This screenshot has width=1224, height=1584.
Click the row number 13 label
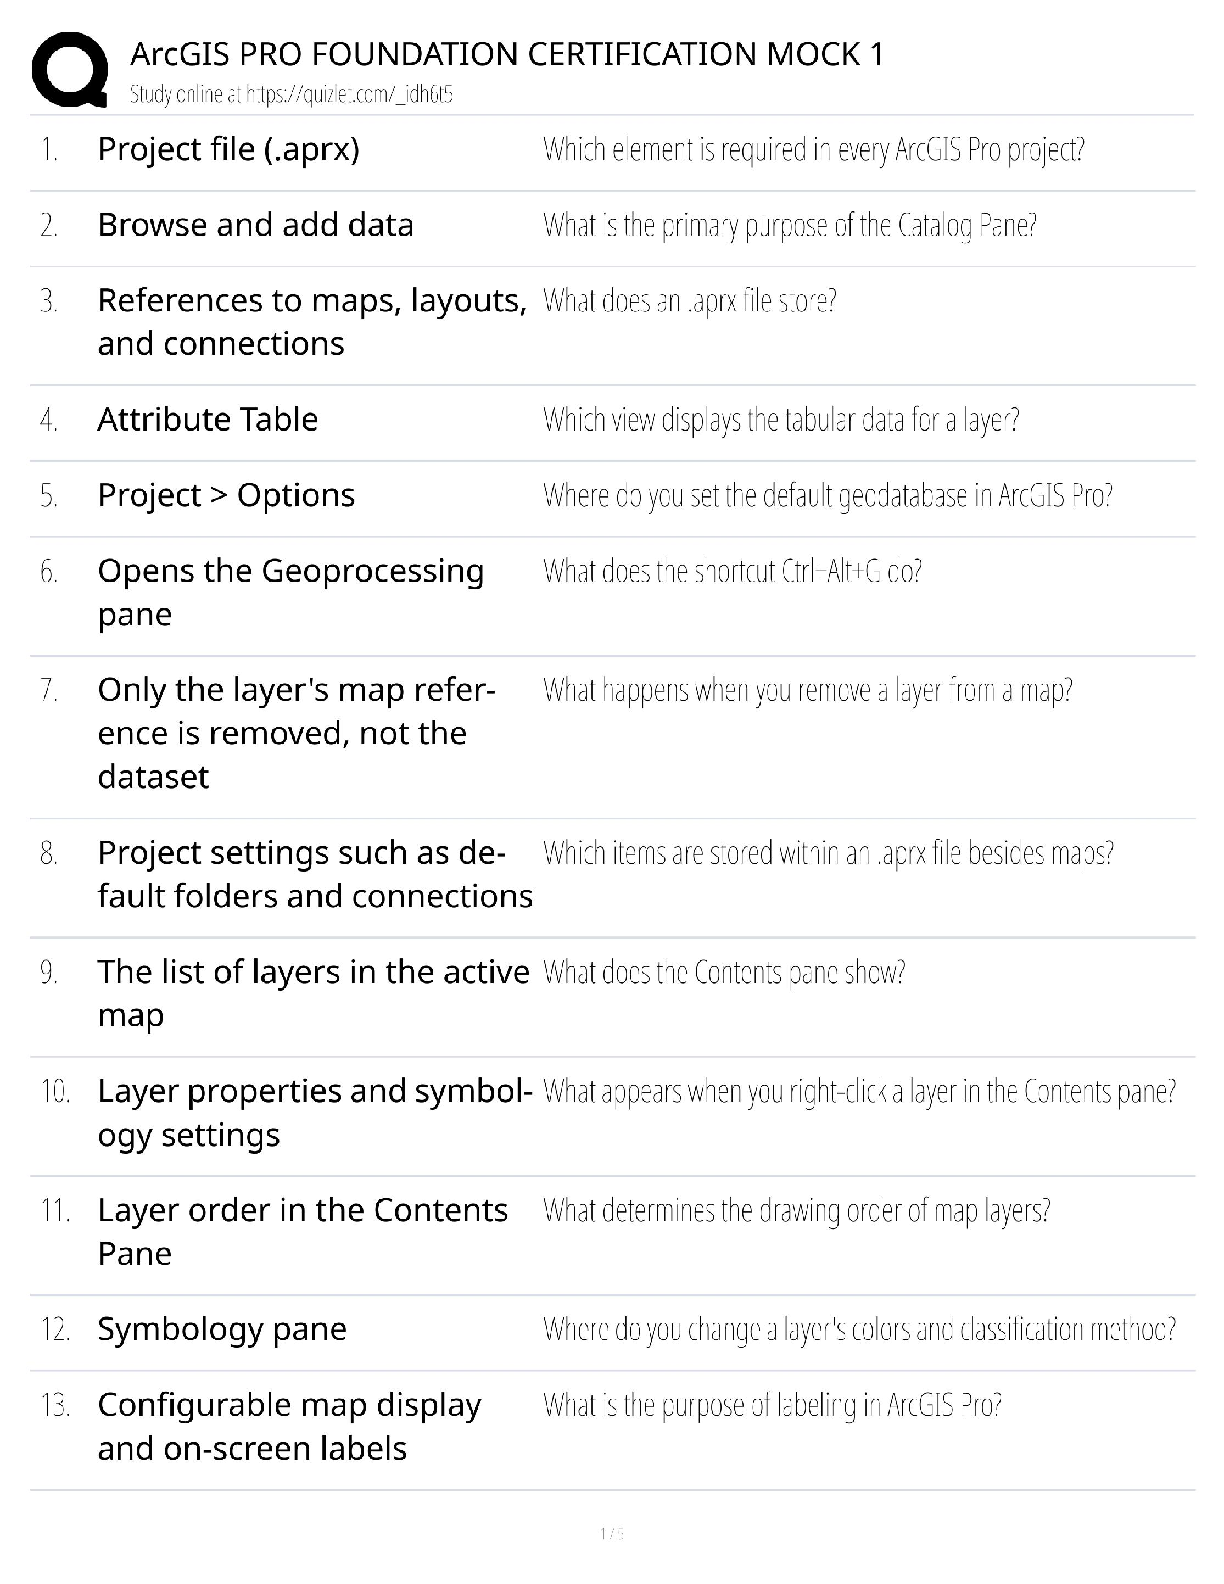[55, 1405]
